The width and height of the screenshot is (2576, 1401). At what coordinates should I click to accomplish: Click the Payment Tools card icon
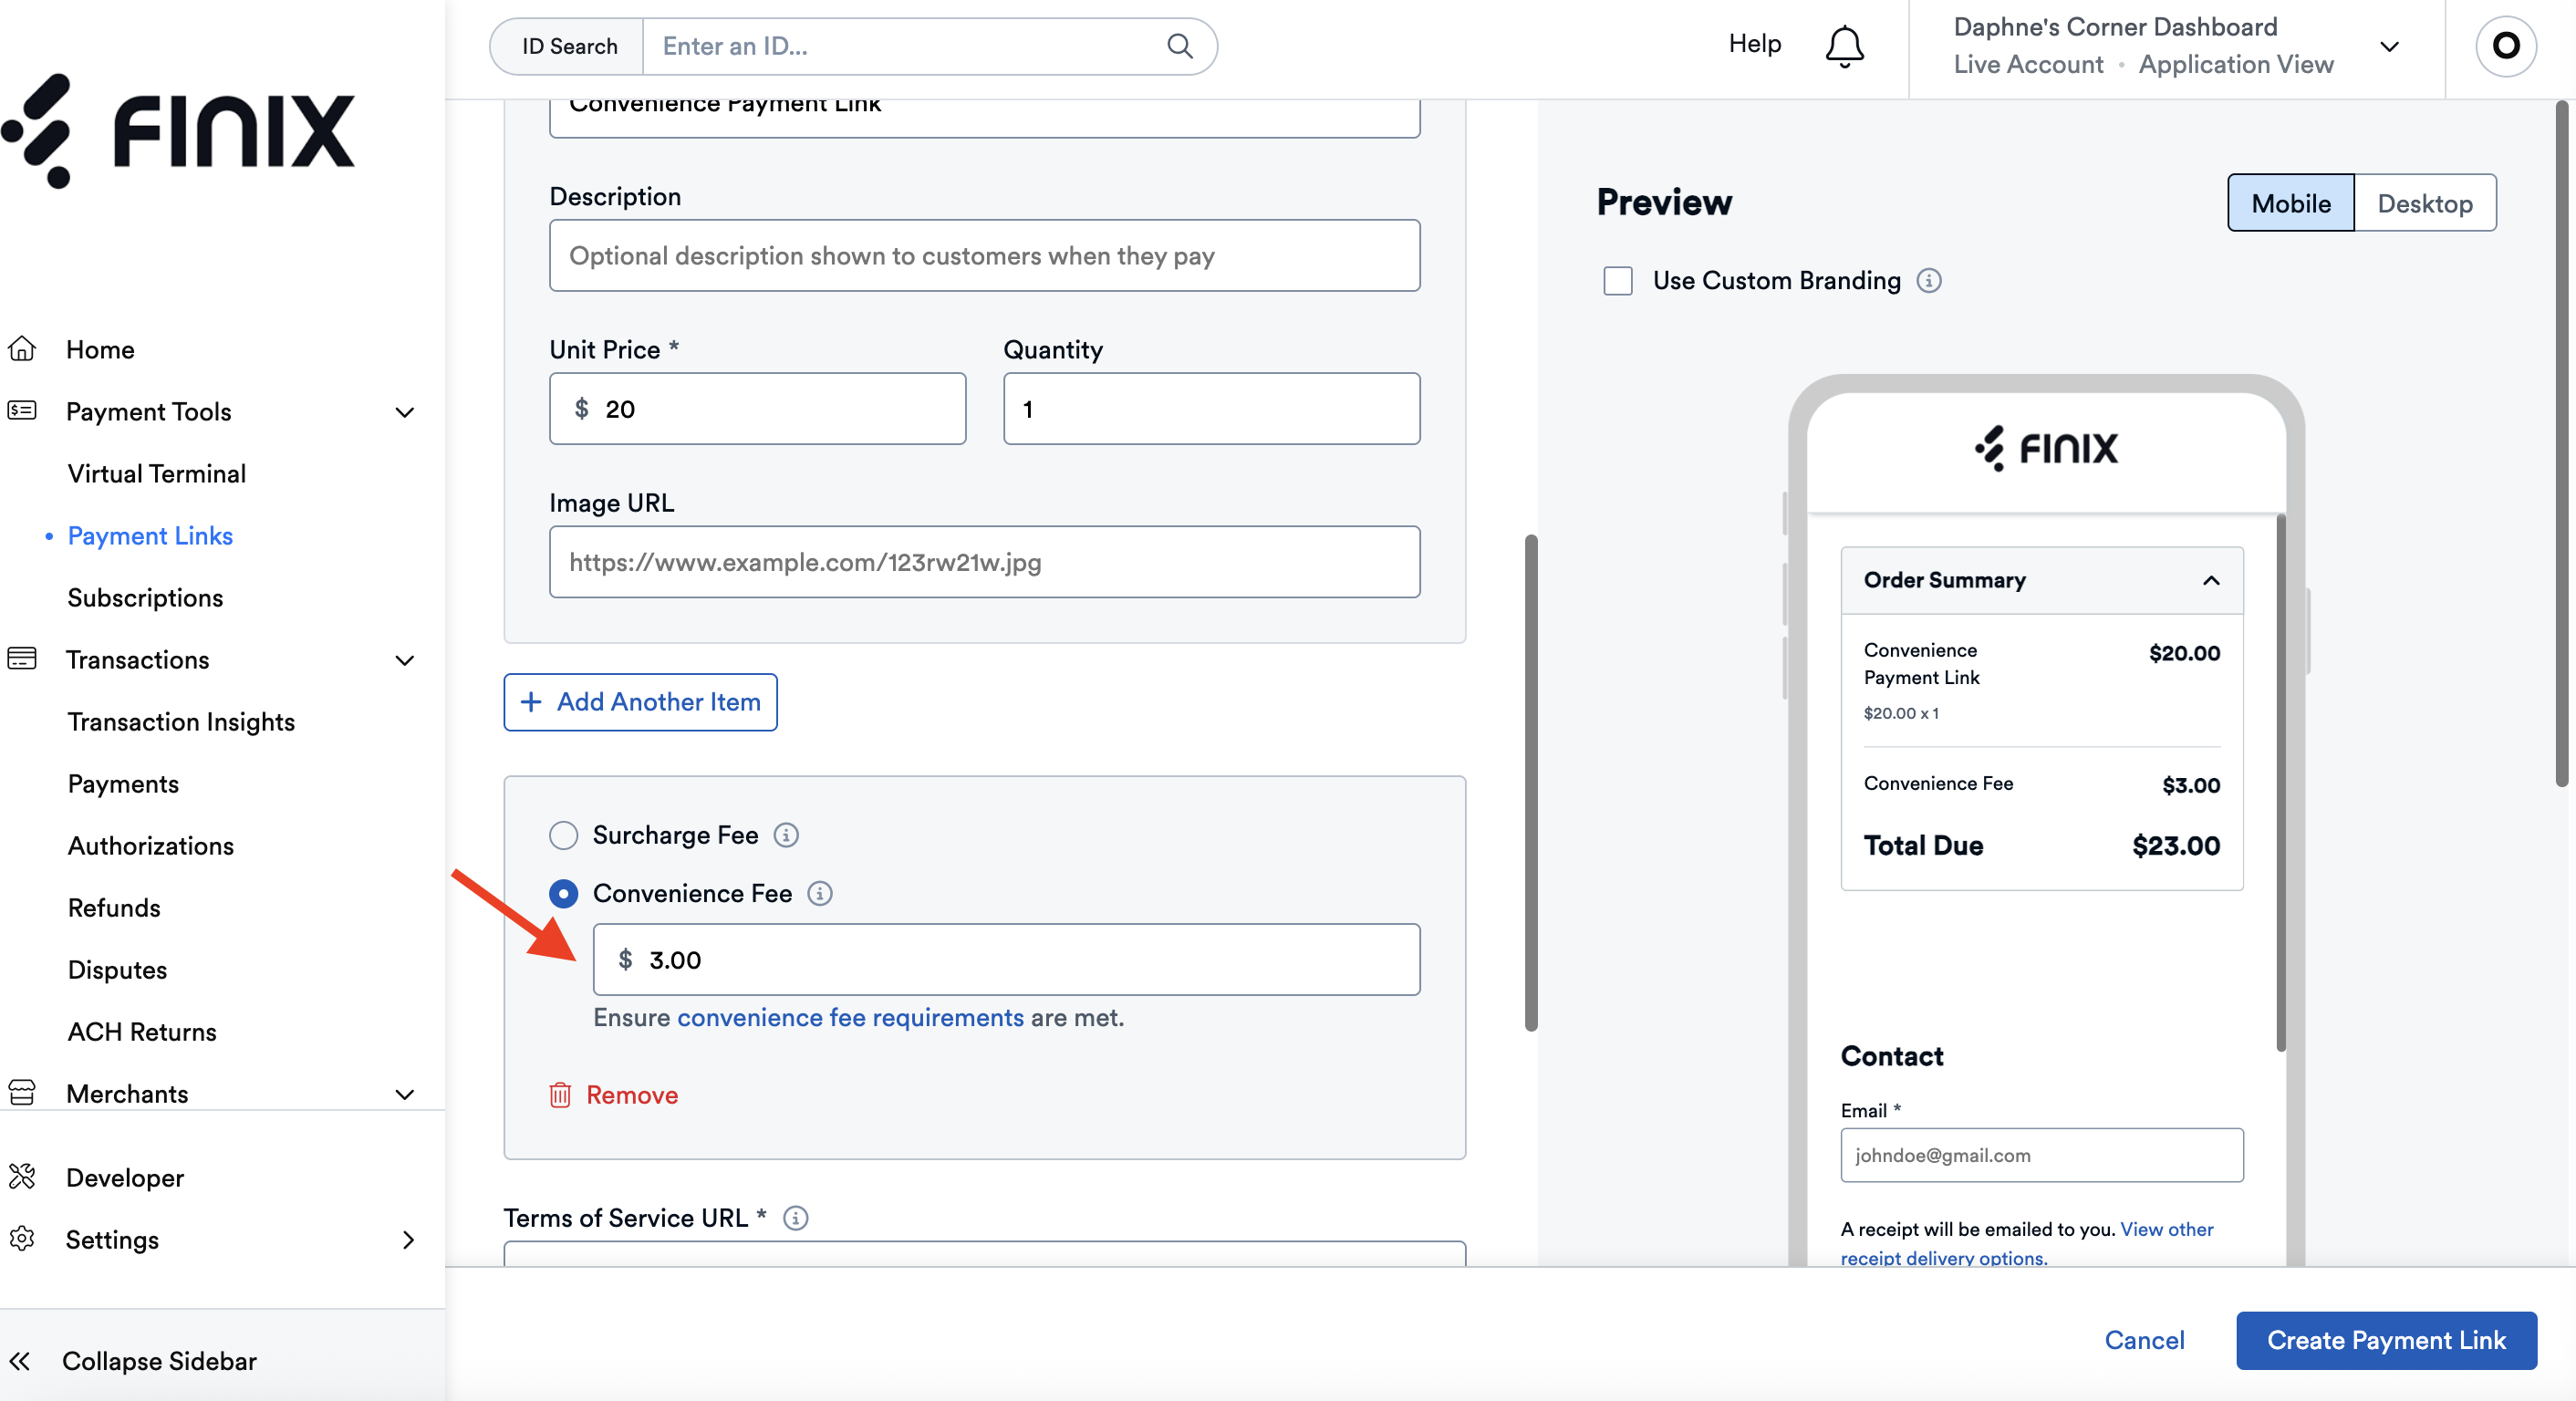point(22,411)
